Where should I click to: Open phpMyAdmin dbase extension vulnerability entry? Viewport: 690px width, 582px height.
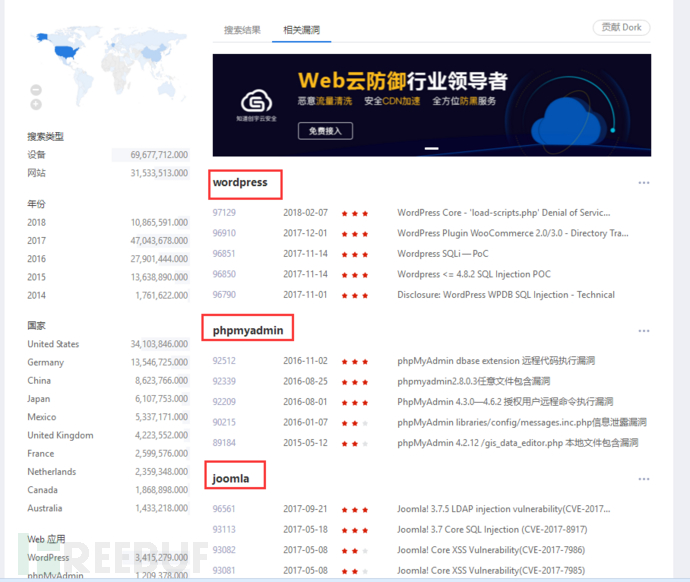point(496,361)
